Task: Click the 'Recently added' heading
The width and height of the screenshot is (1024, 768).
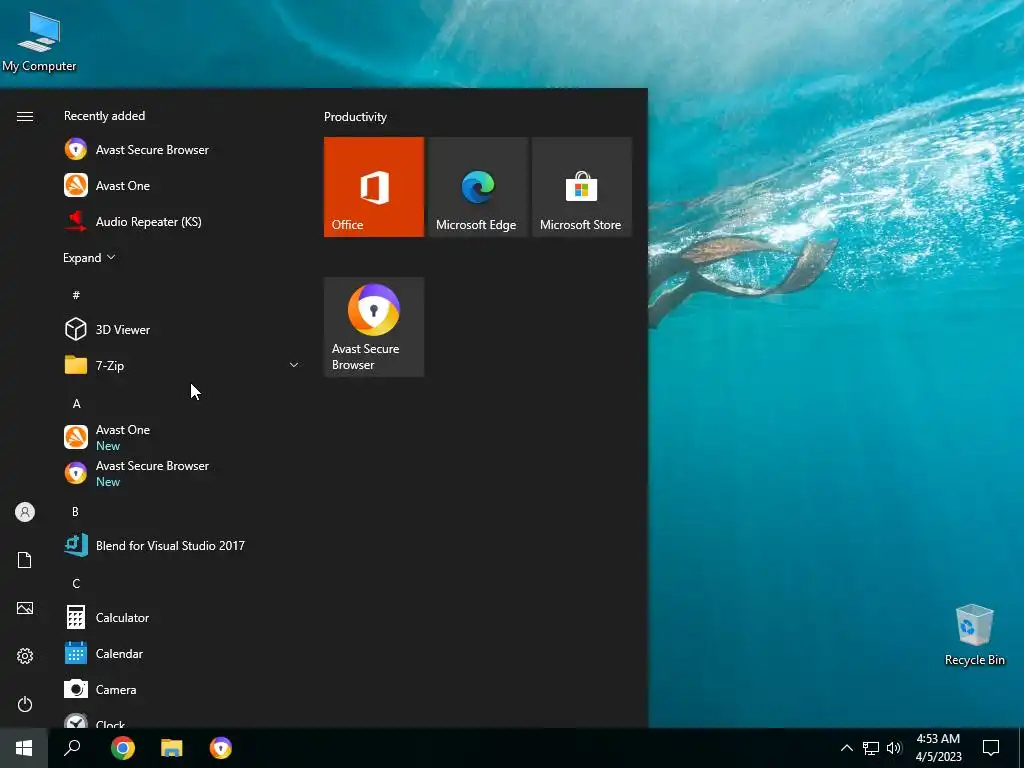Action: (104, 116)
